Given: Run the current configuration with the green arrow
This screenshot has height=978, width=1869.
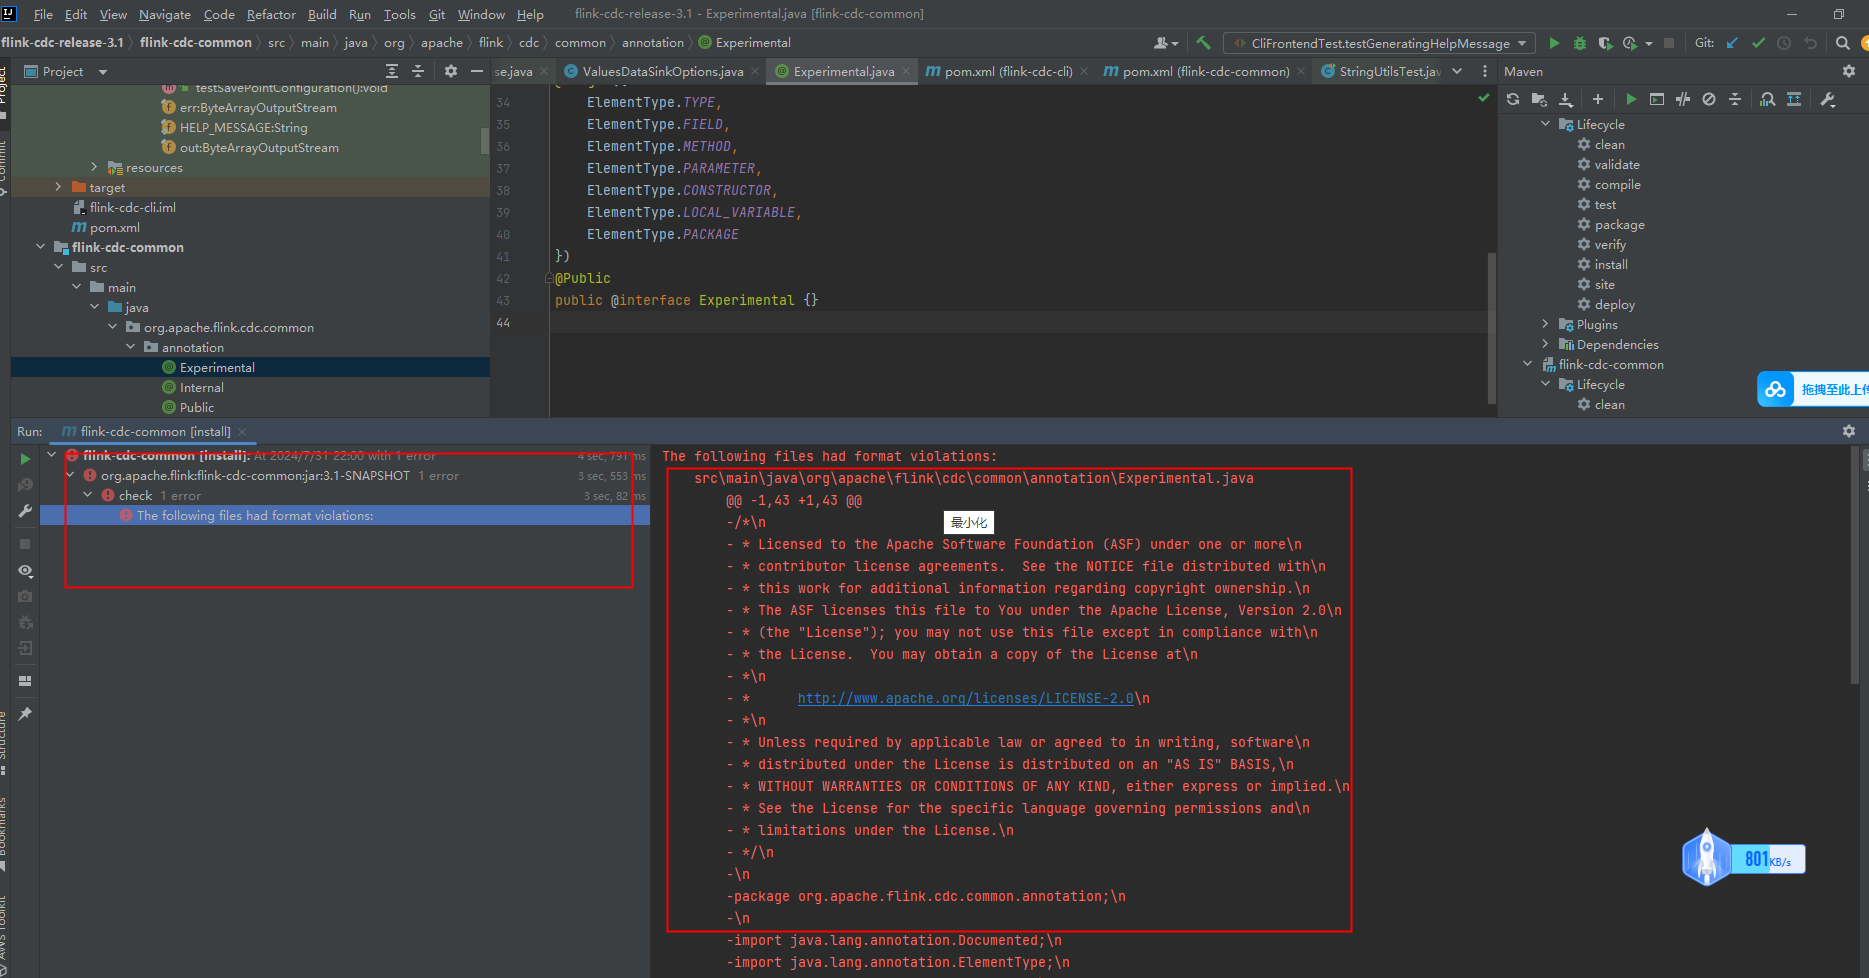Looking at the screenshot, I should click(1554, 43).
